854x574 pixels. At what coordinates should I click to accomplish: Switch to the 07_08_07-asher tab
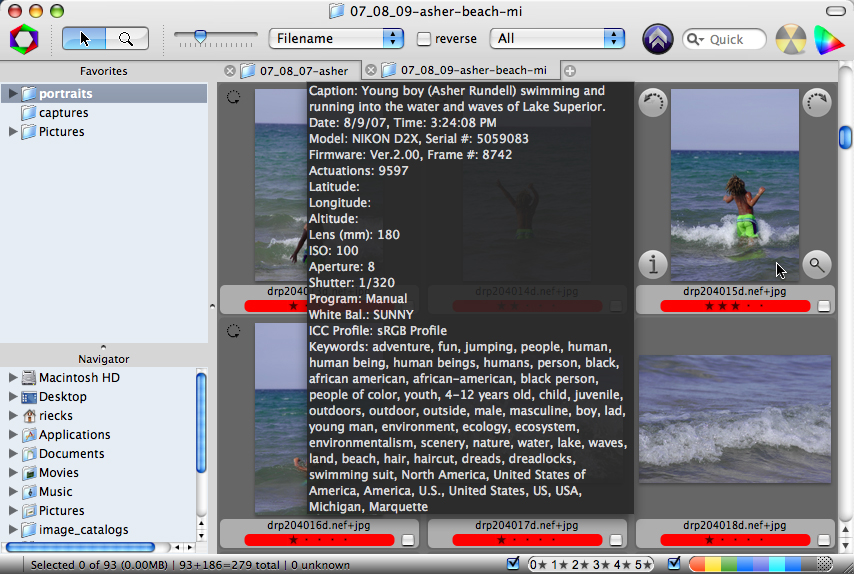[303, 71]
